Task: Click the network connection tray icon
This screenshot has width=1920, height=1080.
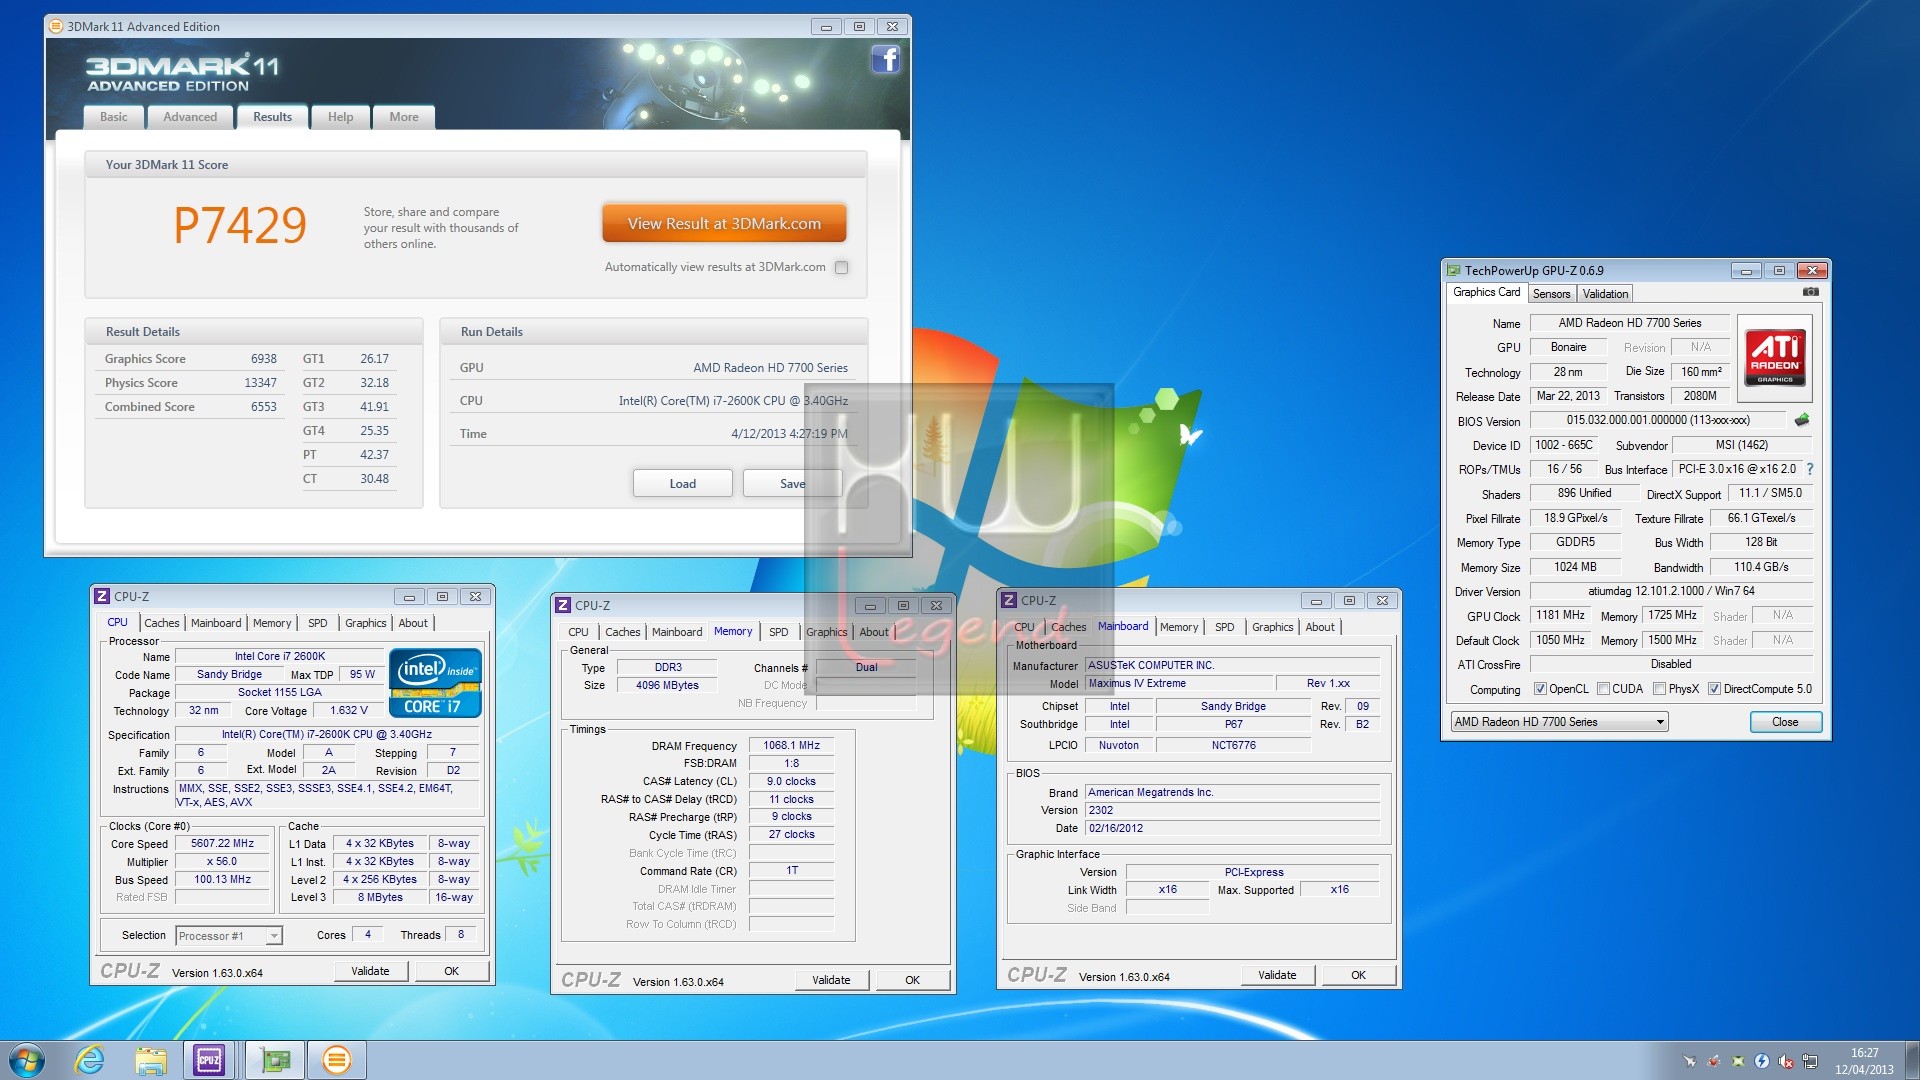Action: (x=1810, y=1061)
